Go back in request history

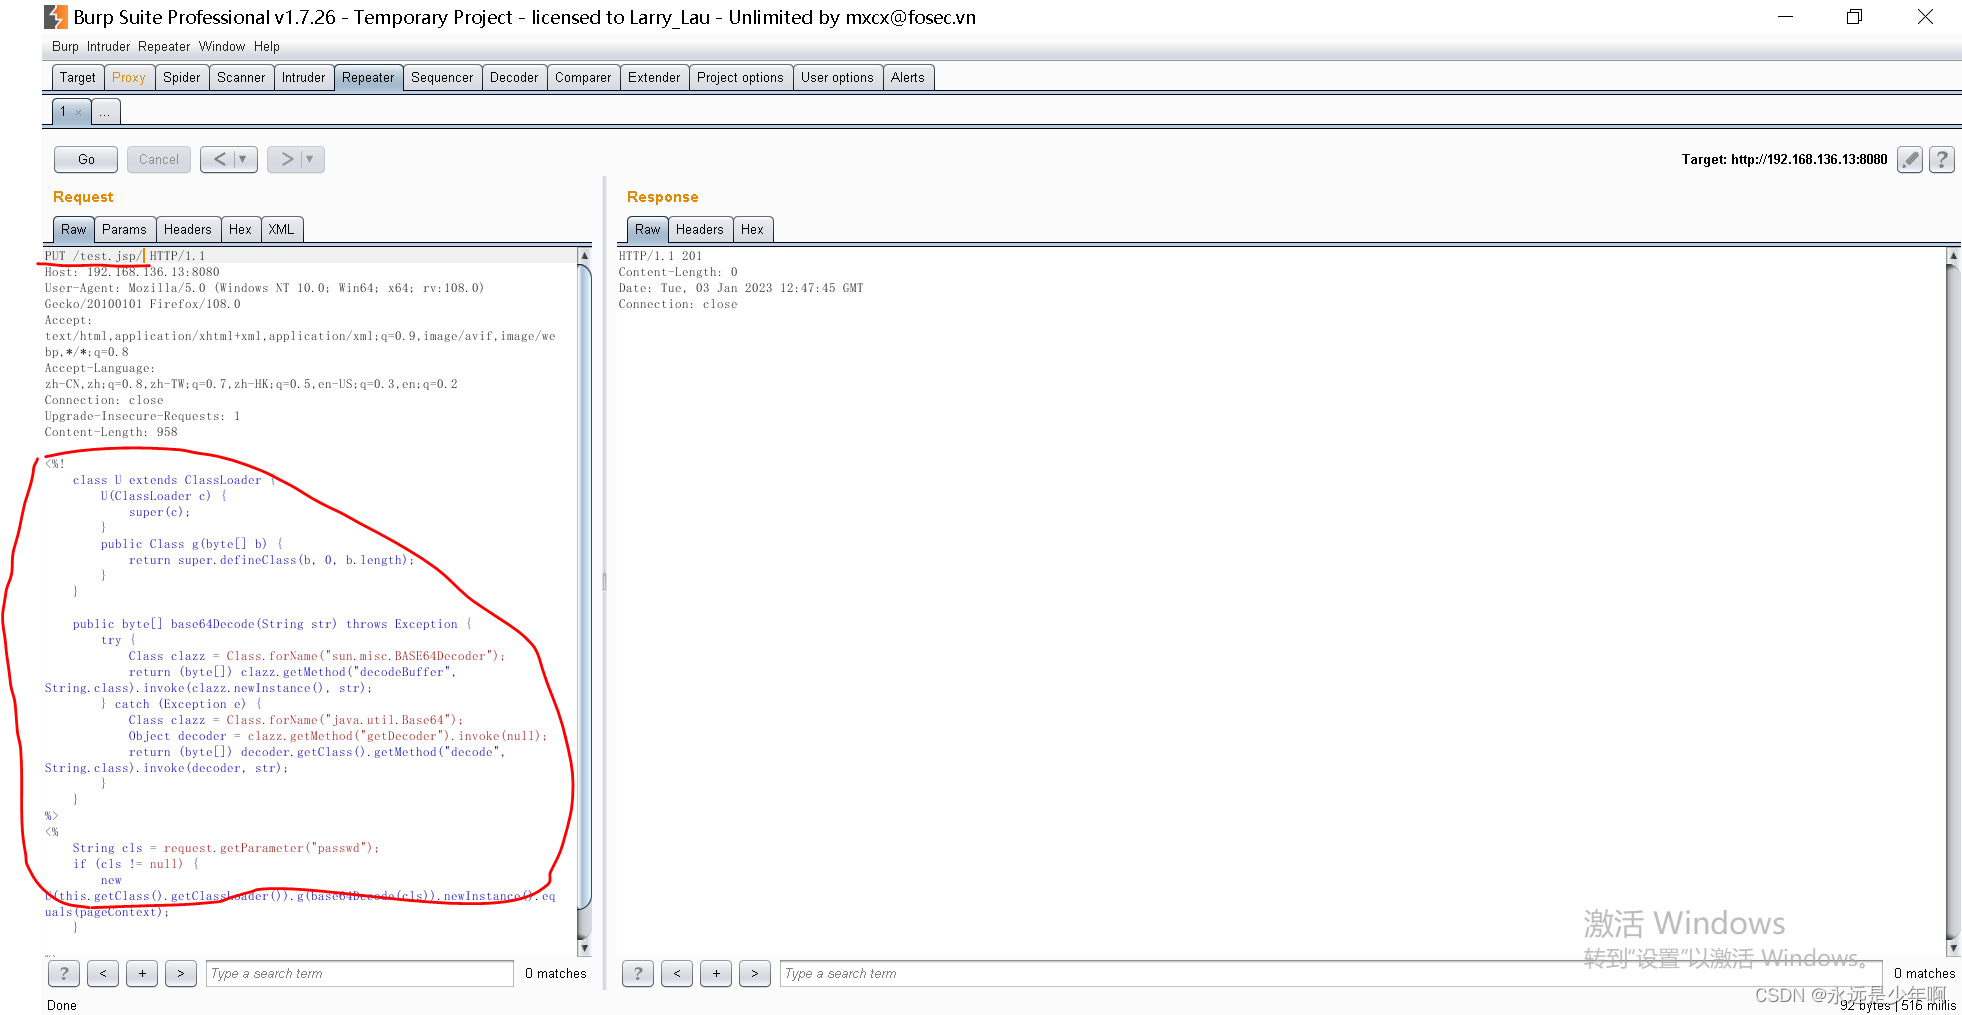click(220, 159)
